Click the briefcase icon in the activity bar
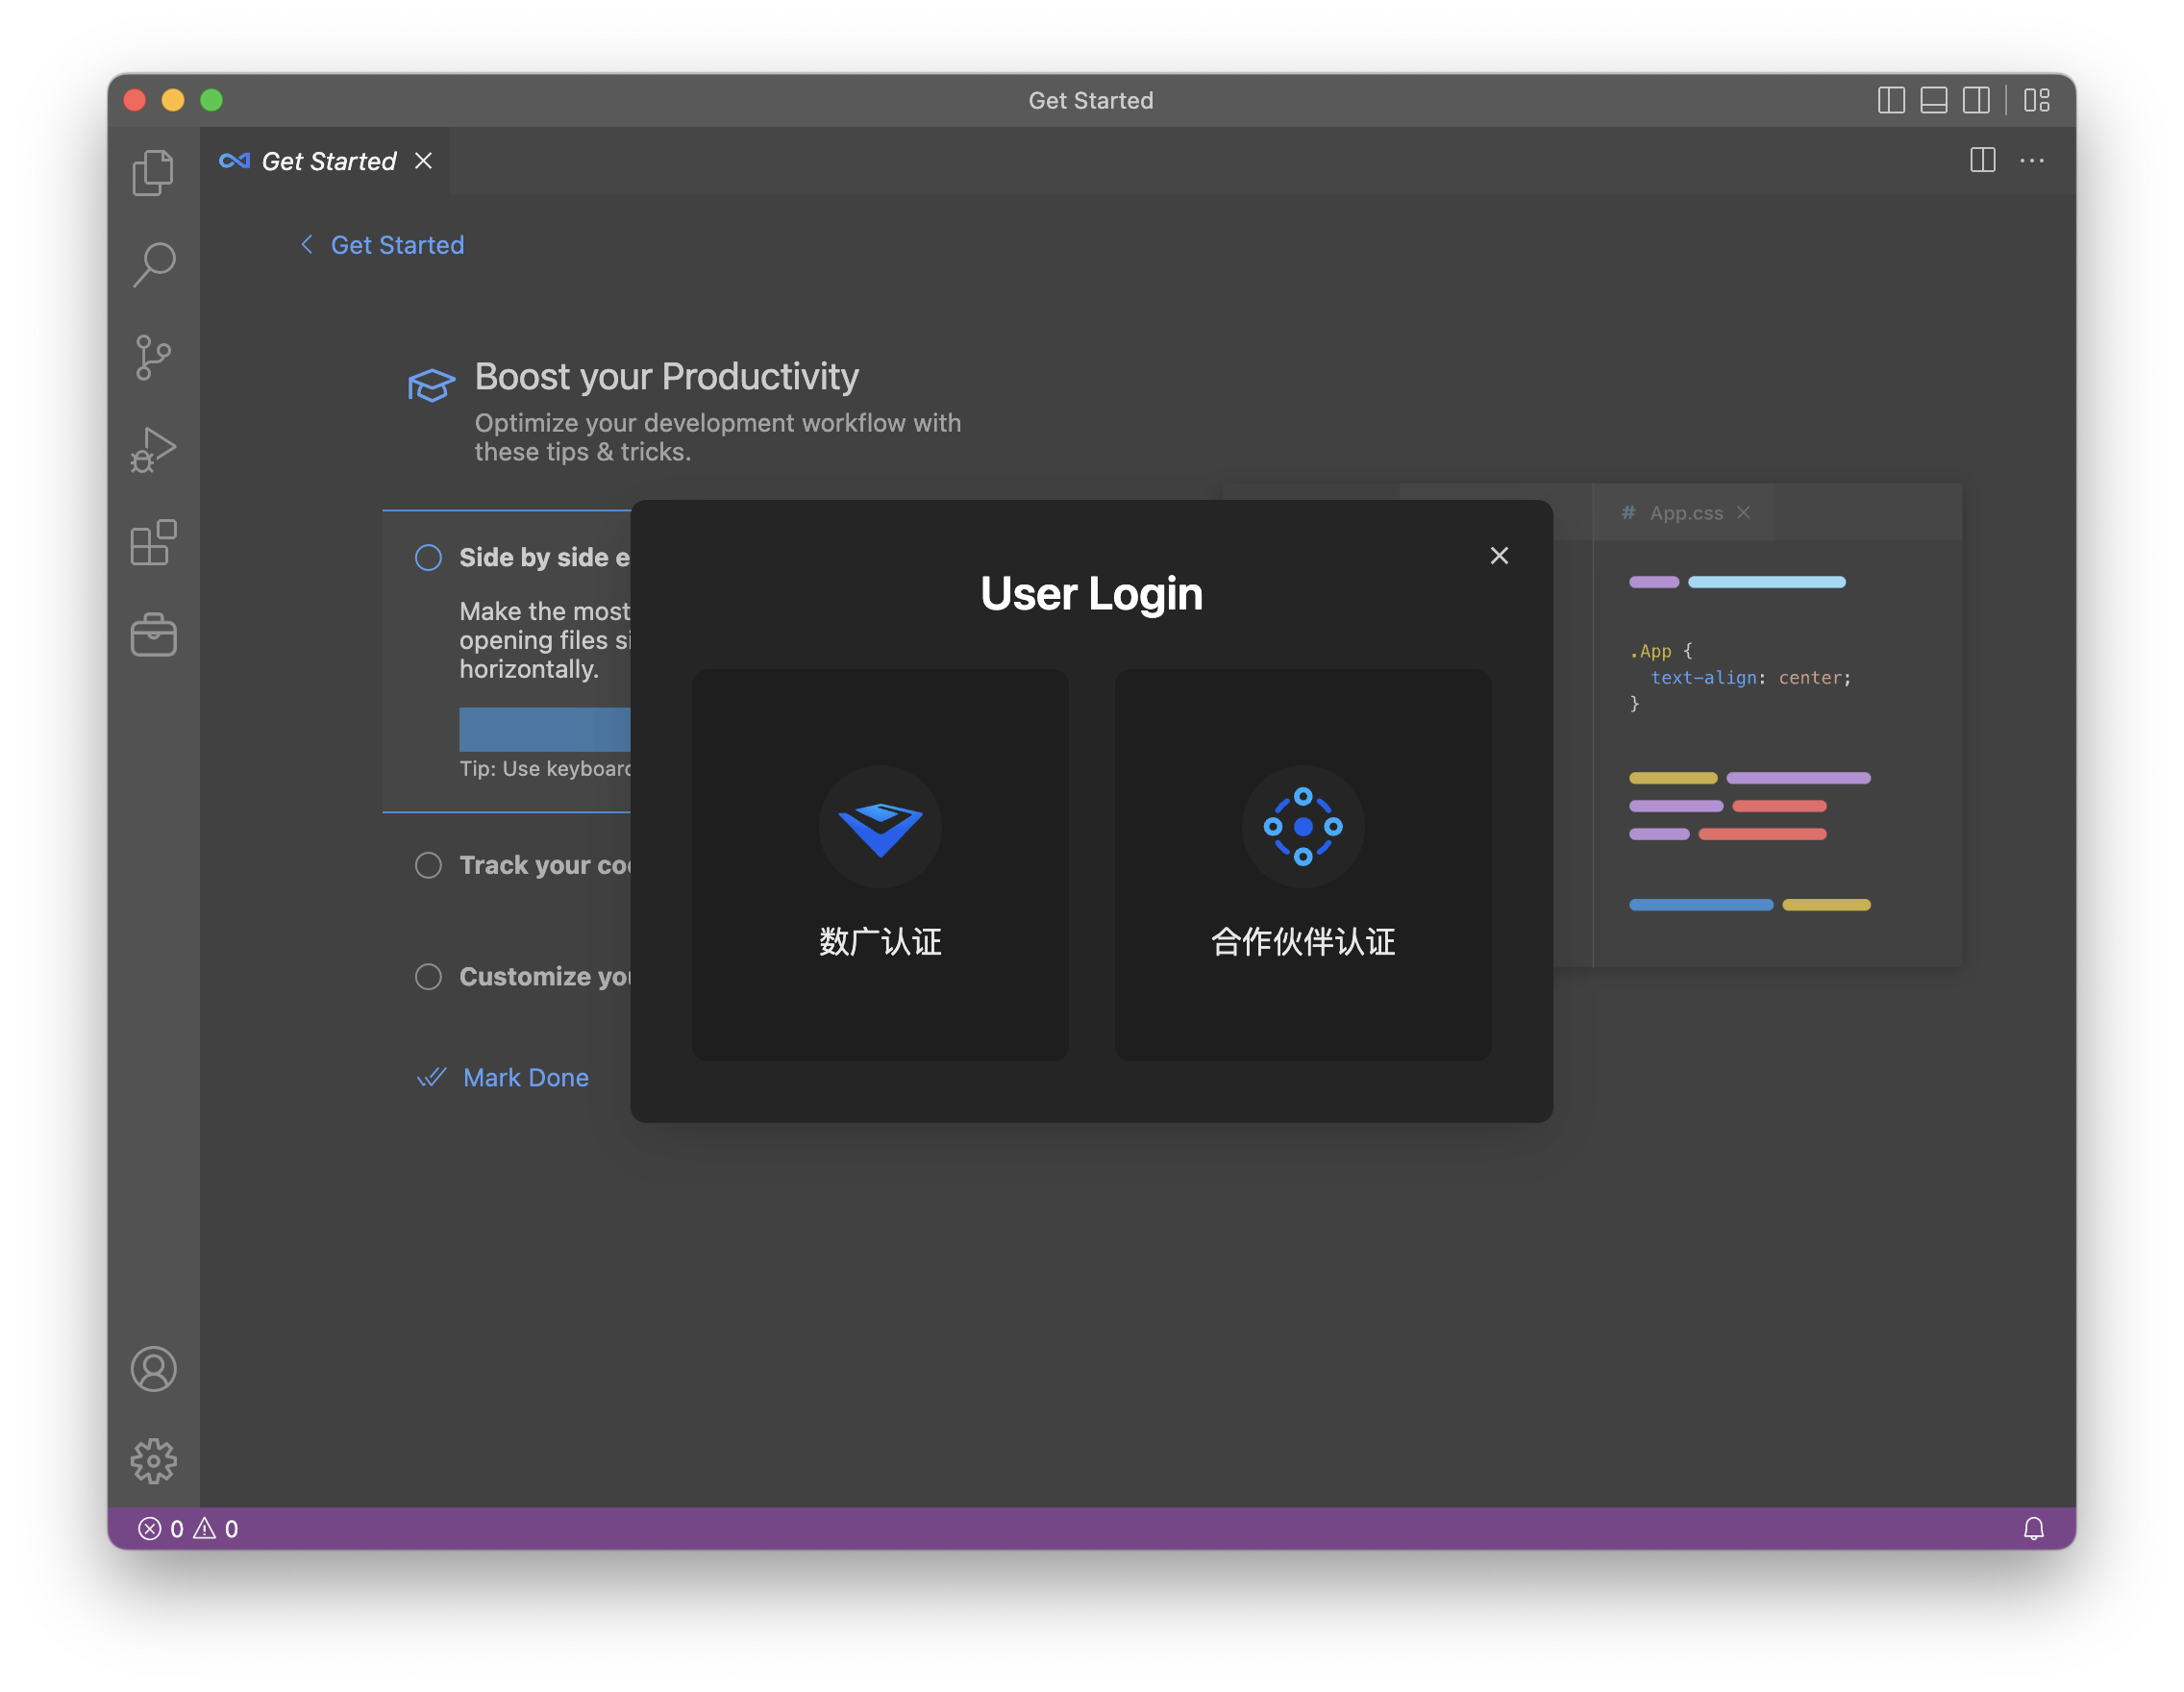 153,634
